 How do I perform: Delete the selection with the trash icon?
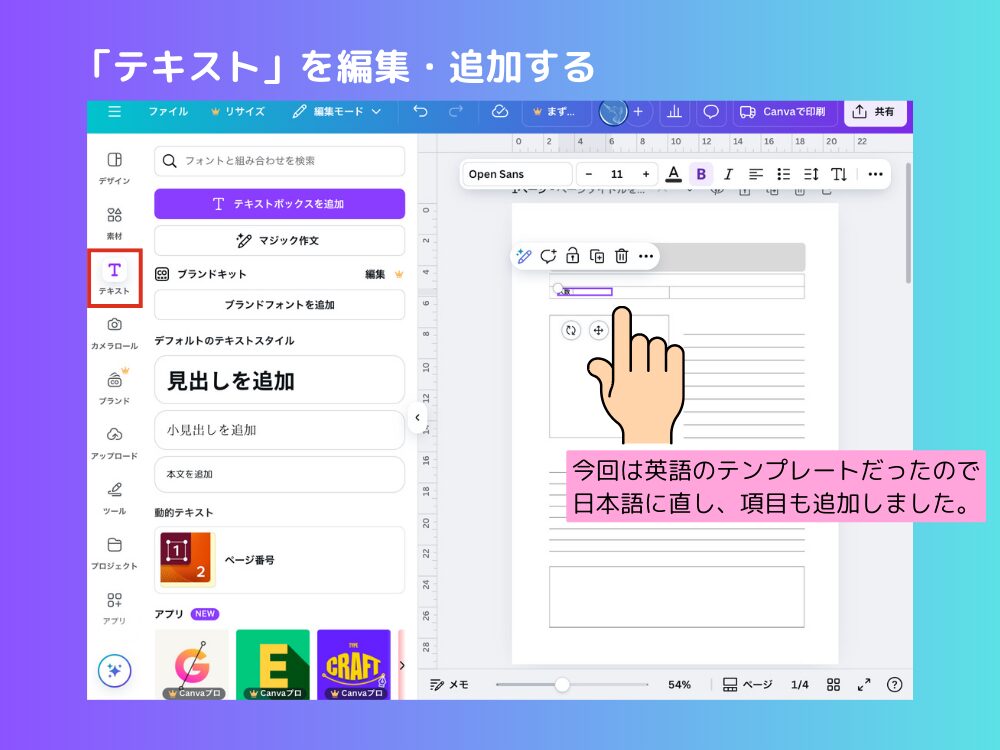tap(622, 256)
